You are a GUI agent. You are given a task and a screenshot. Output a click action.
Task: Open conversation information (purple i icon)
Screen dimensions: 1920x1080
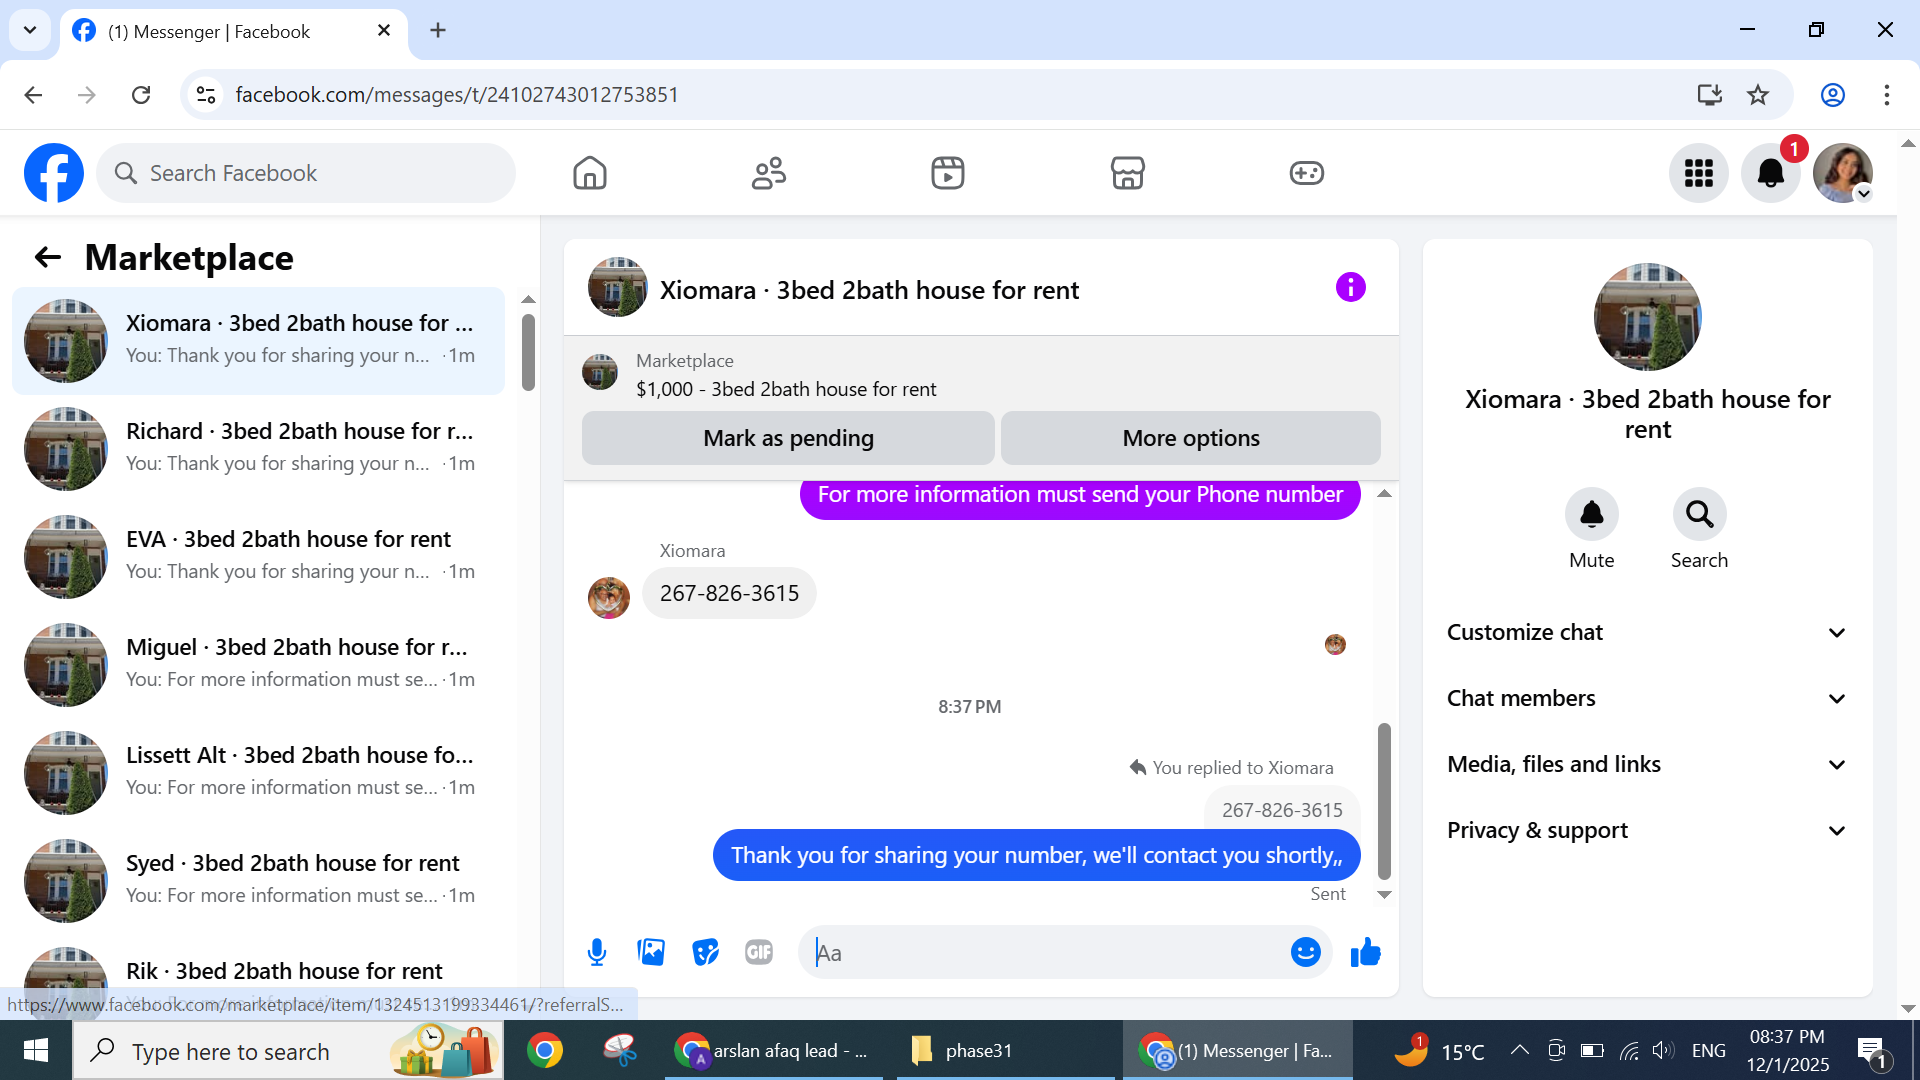(x=1350, y=288)
